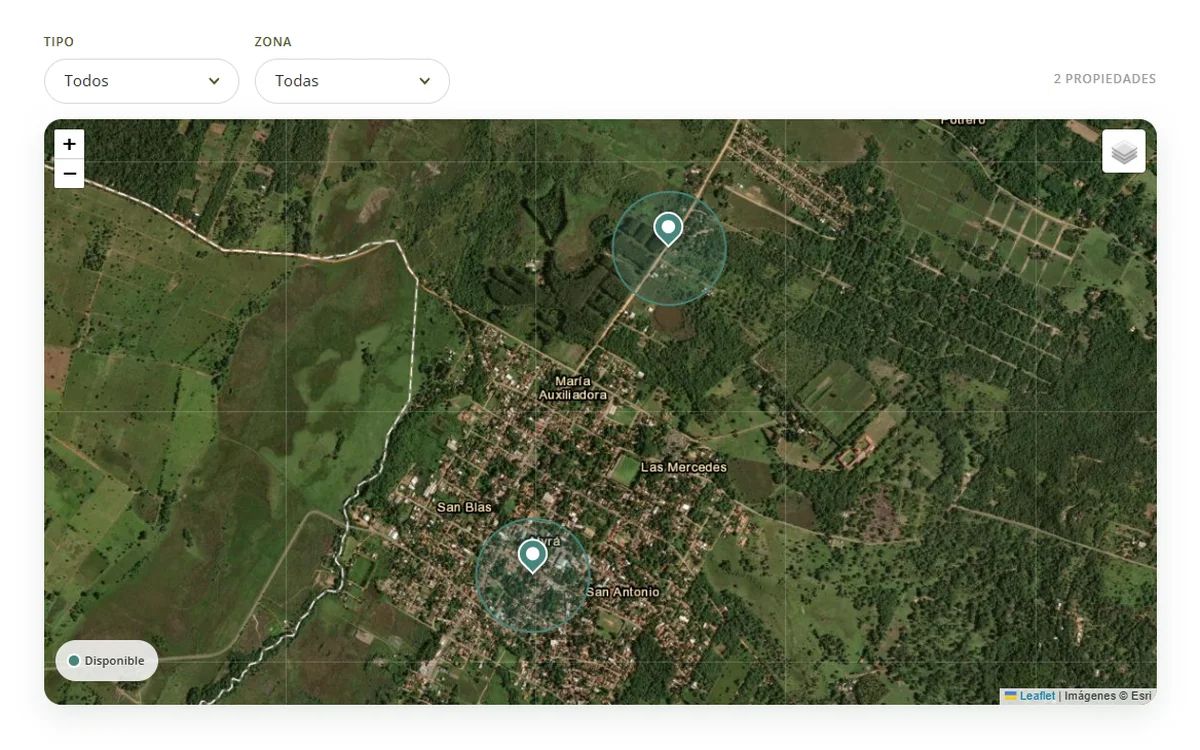Select the northern property marker pin
1200x750 pixels.
668,230
